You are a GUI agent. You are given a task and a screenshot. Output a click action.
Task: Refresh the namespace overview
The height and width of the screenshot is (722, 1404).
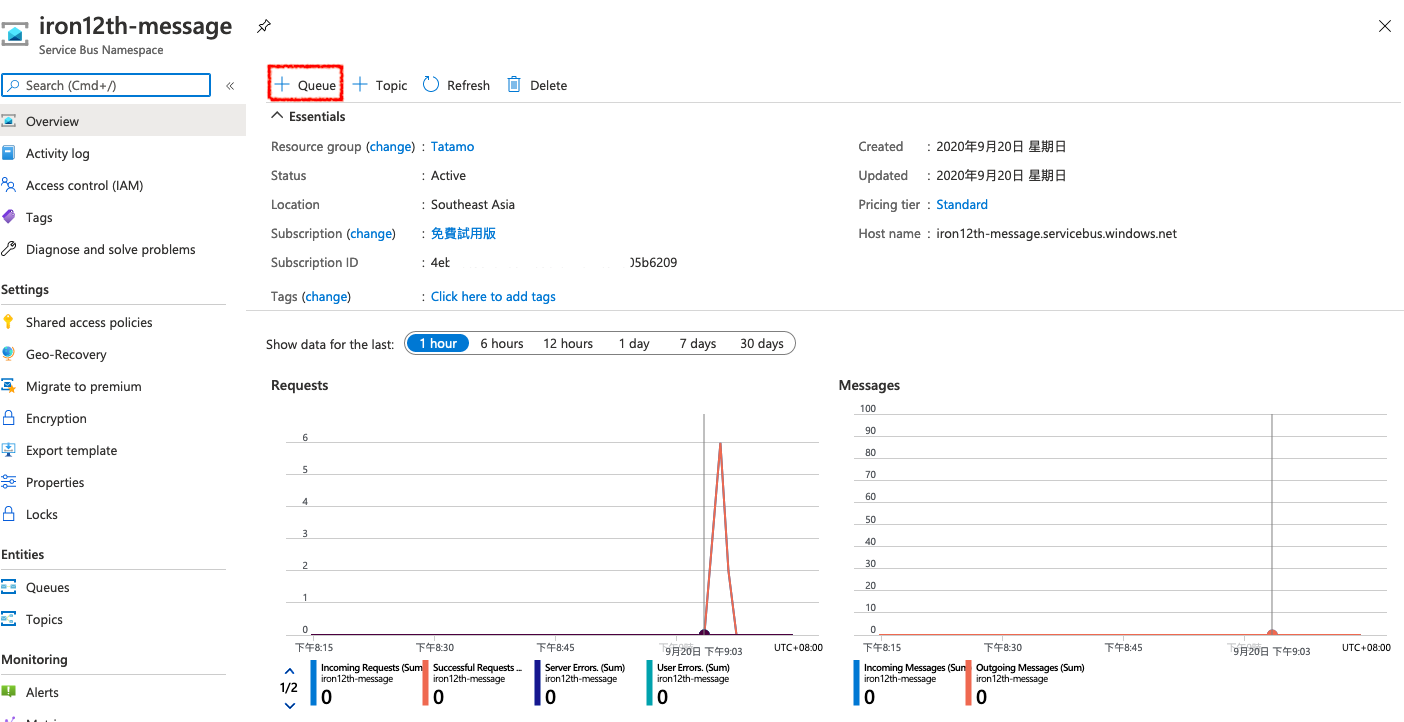(x=456, y=85)
